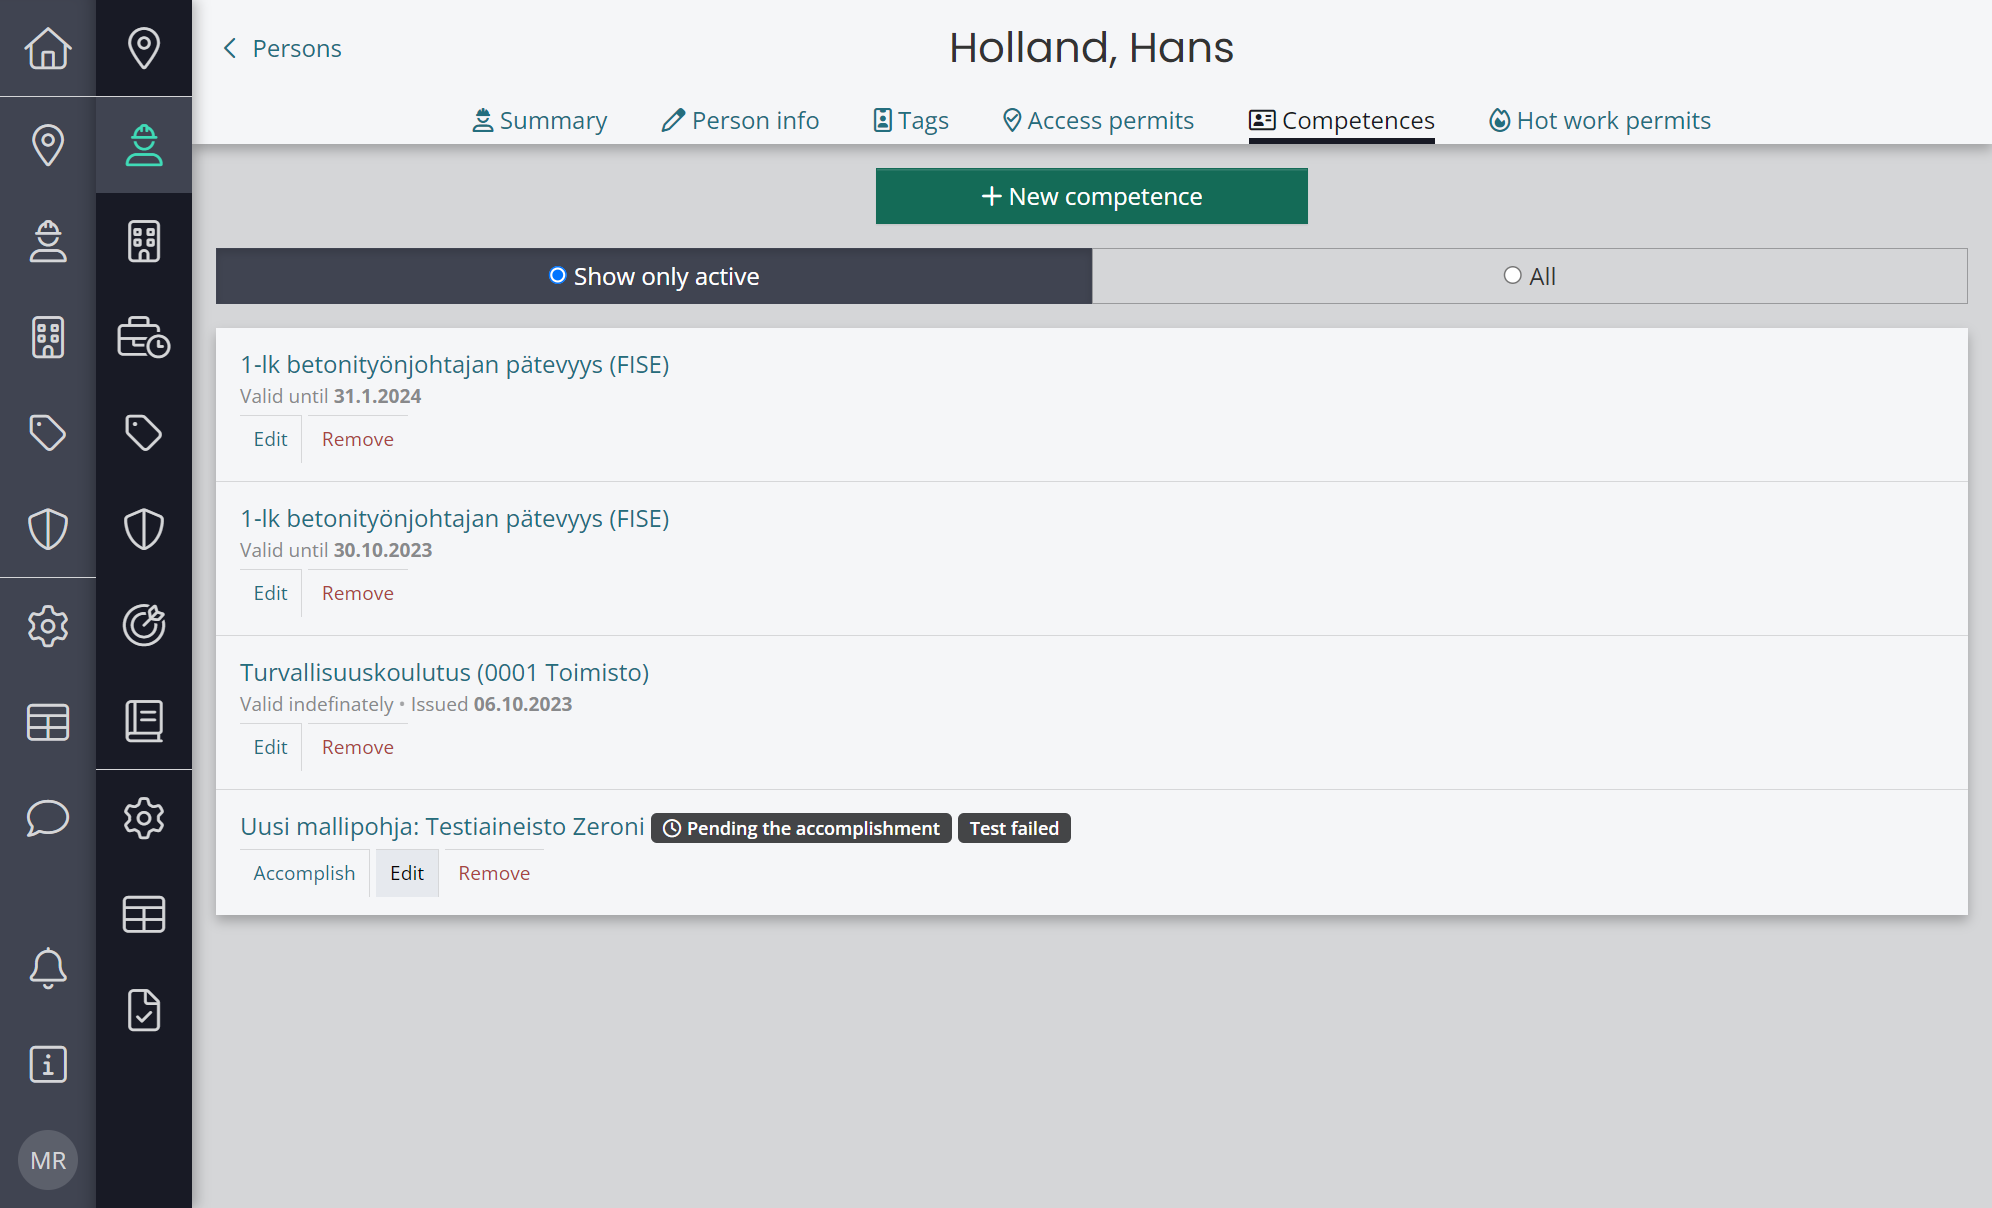Edit the Turvallisuuskoulutus competence
The image size is (1992, 1208).
pos(270,747)
